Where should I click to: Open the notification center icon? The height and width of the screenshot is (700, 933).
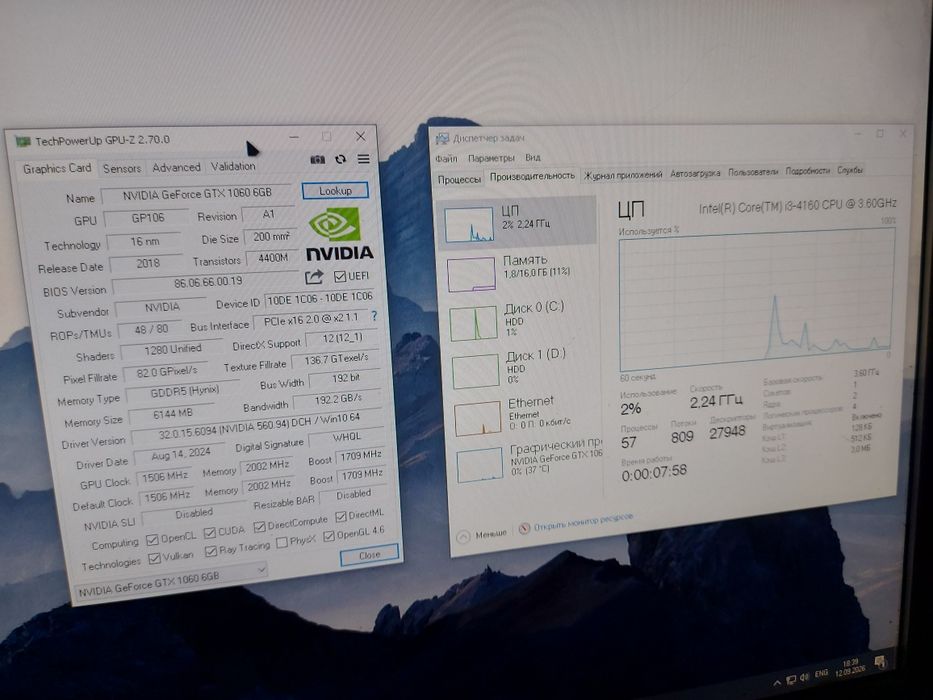coord(880,662)
